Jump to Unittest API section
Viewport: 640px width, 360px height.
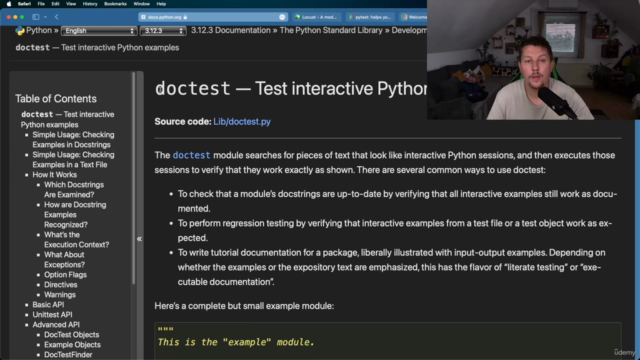pos(52,315)
